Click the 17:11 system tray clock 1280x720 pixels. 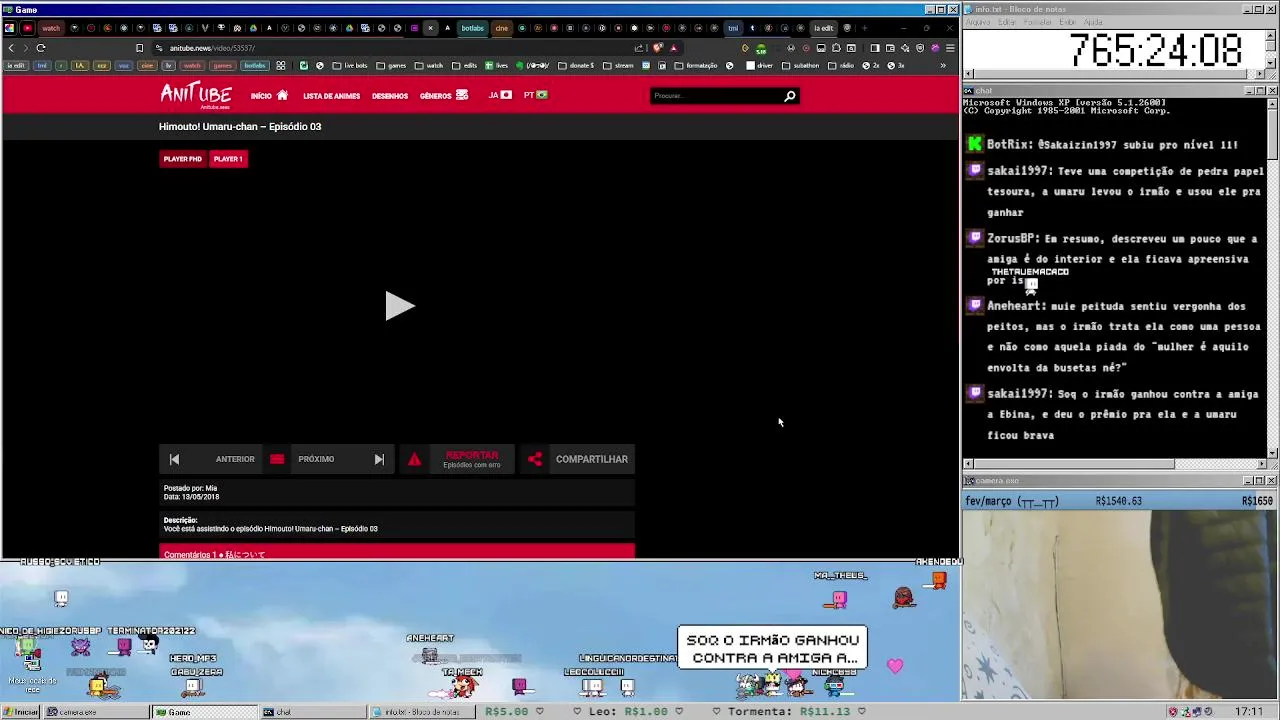click(1248, 712)
